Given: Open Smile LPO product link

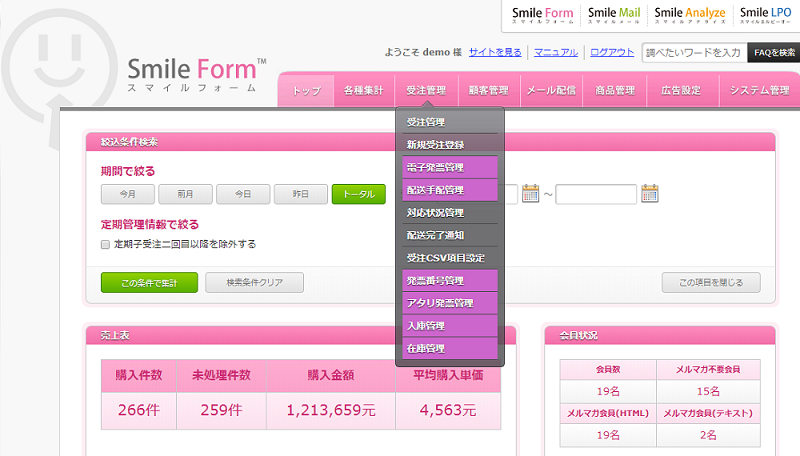Looking at the screenshot, I should point(765,15).
